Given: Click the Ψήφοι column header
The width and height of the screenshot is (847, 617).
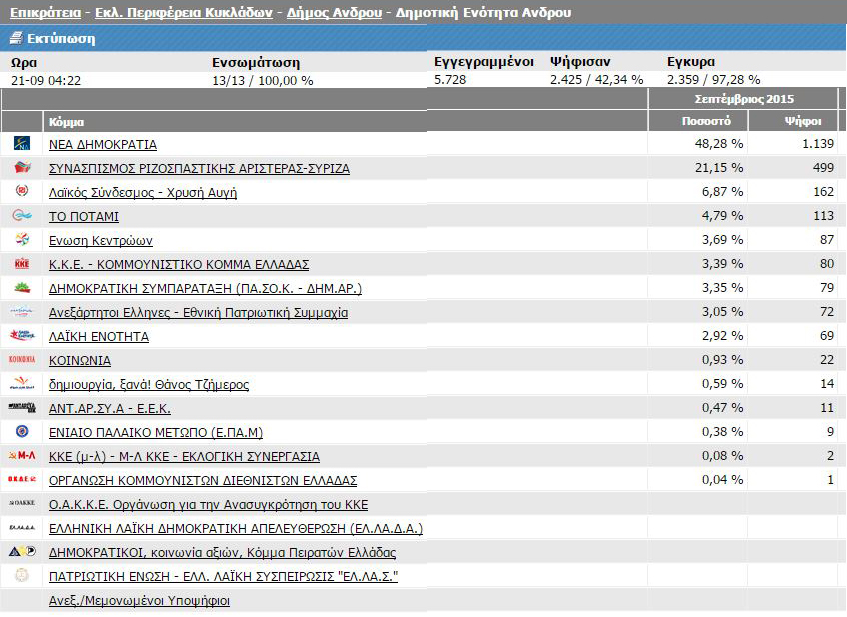Looking at the screenshot, I should [x=803, y=121].
